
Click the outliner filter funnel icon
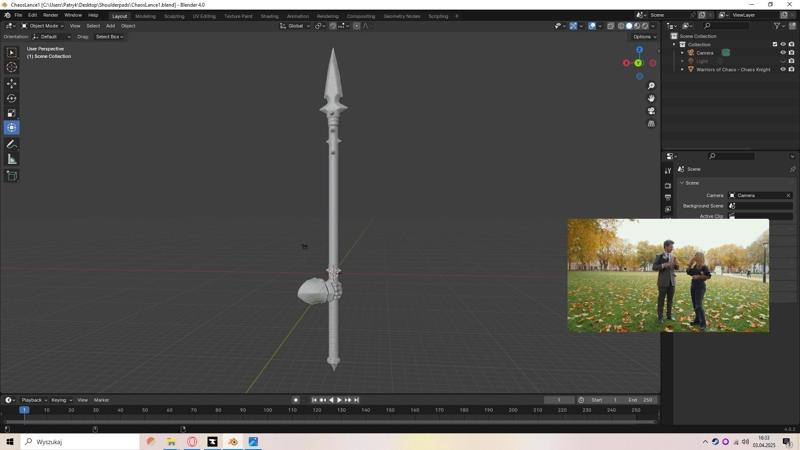(777, 26)
